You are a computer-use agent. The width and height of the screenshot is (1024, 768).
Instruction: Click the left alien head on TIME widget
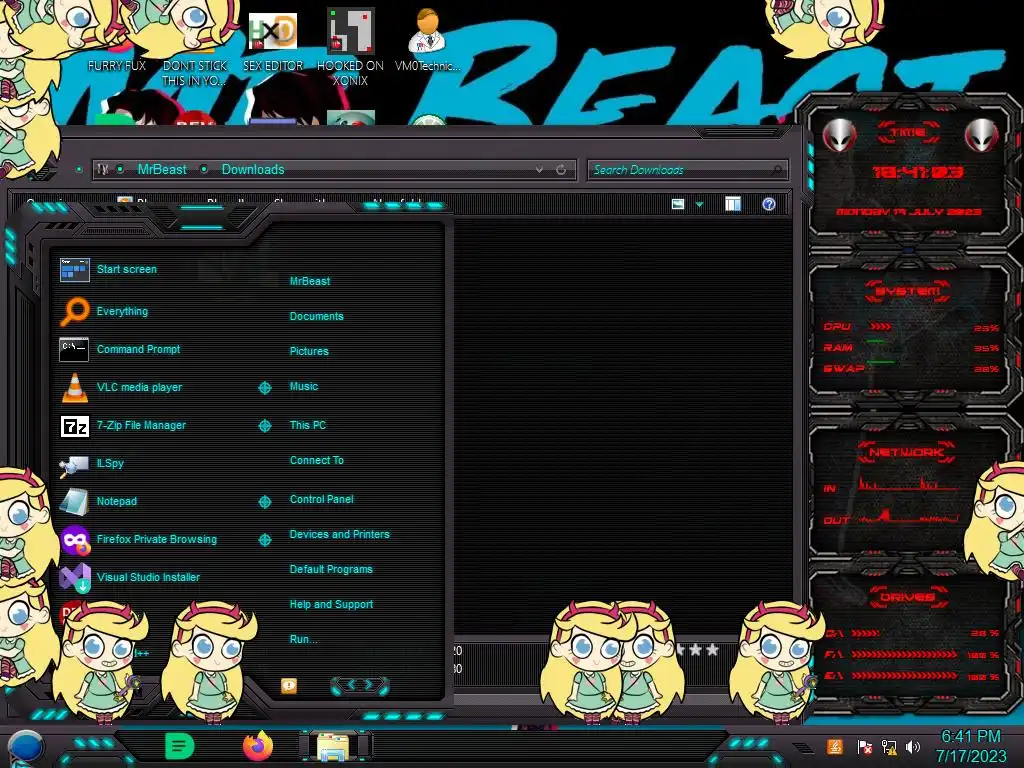point(839,135)
